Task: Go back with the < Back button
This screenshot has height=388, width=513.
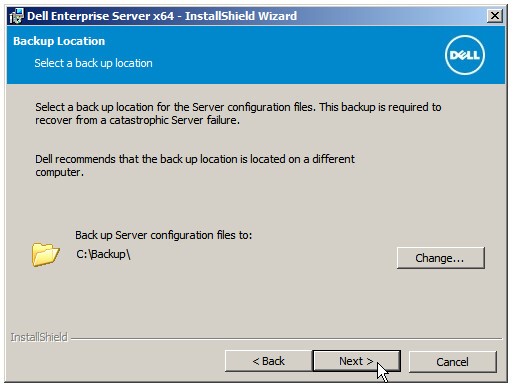Action: pos(269,361)
